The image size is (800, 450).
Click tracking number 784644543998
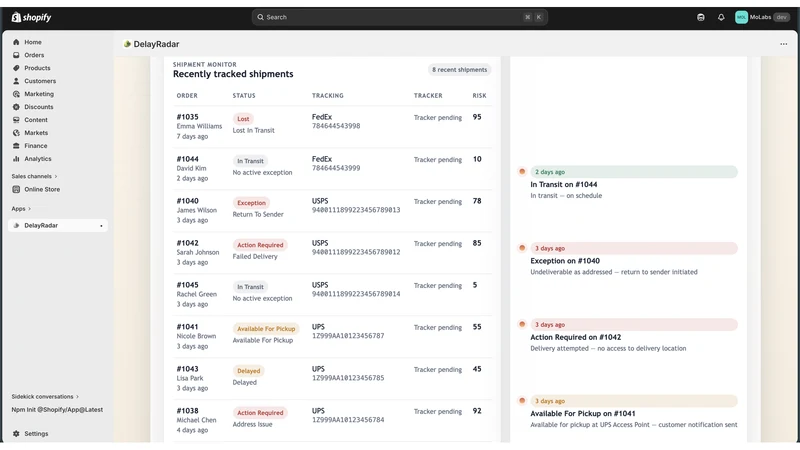coord(336,126)
